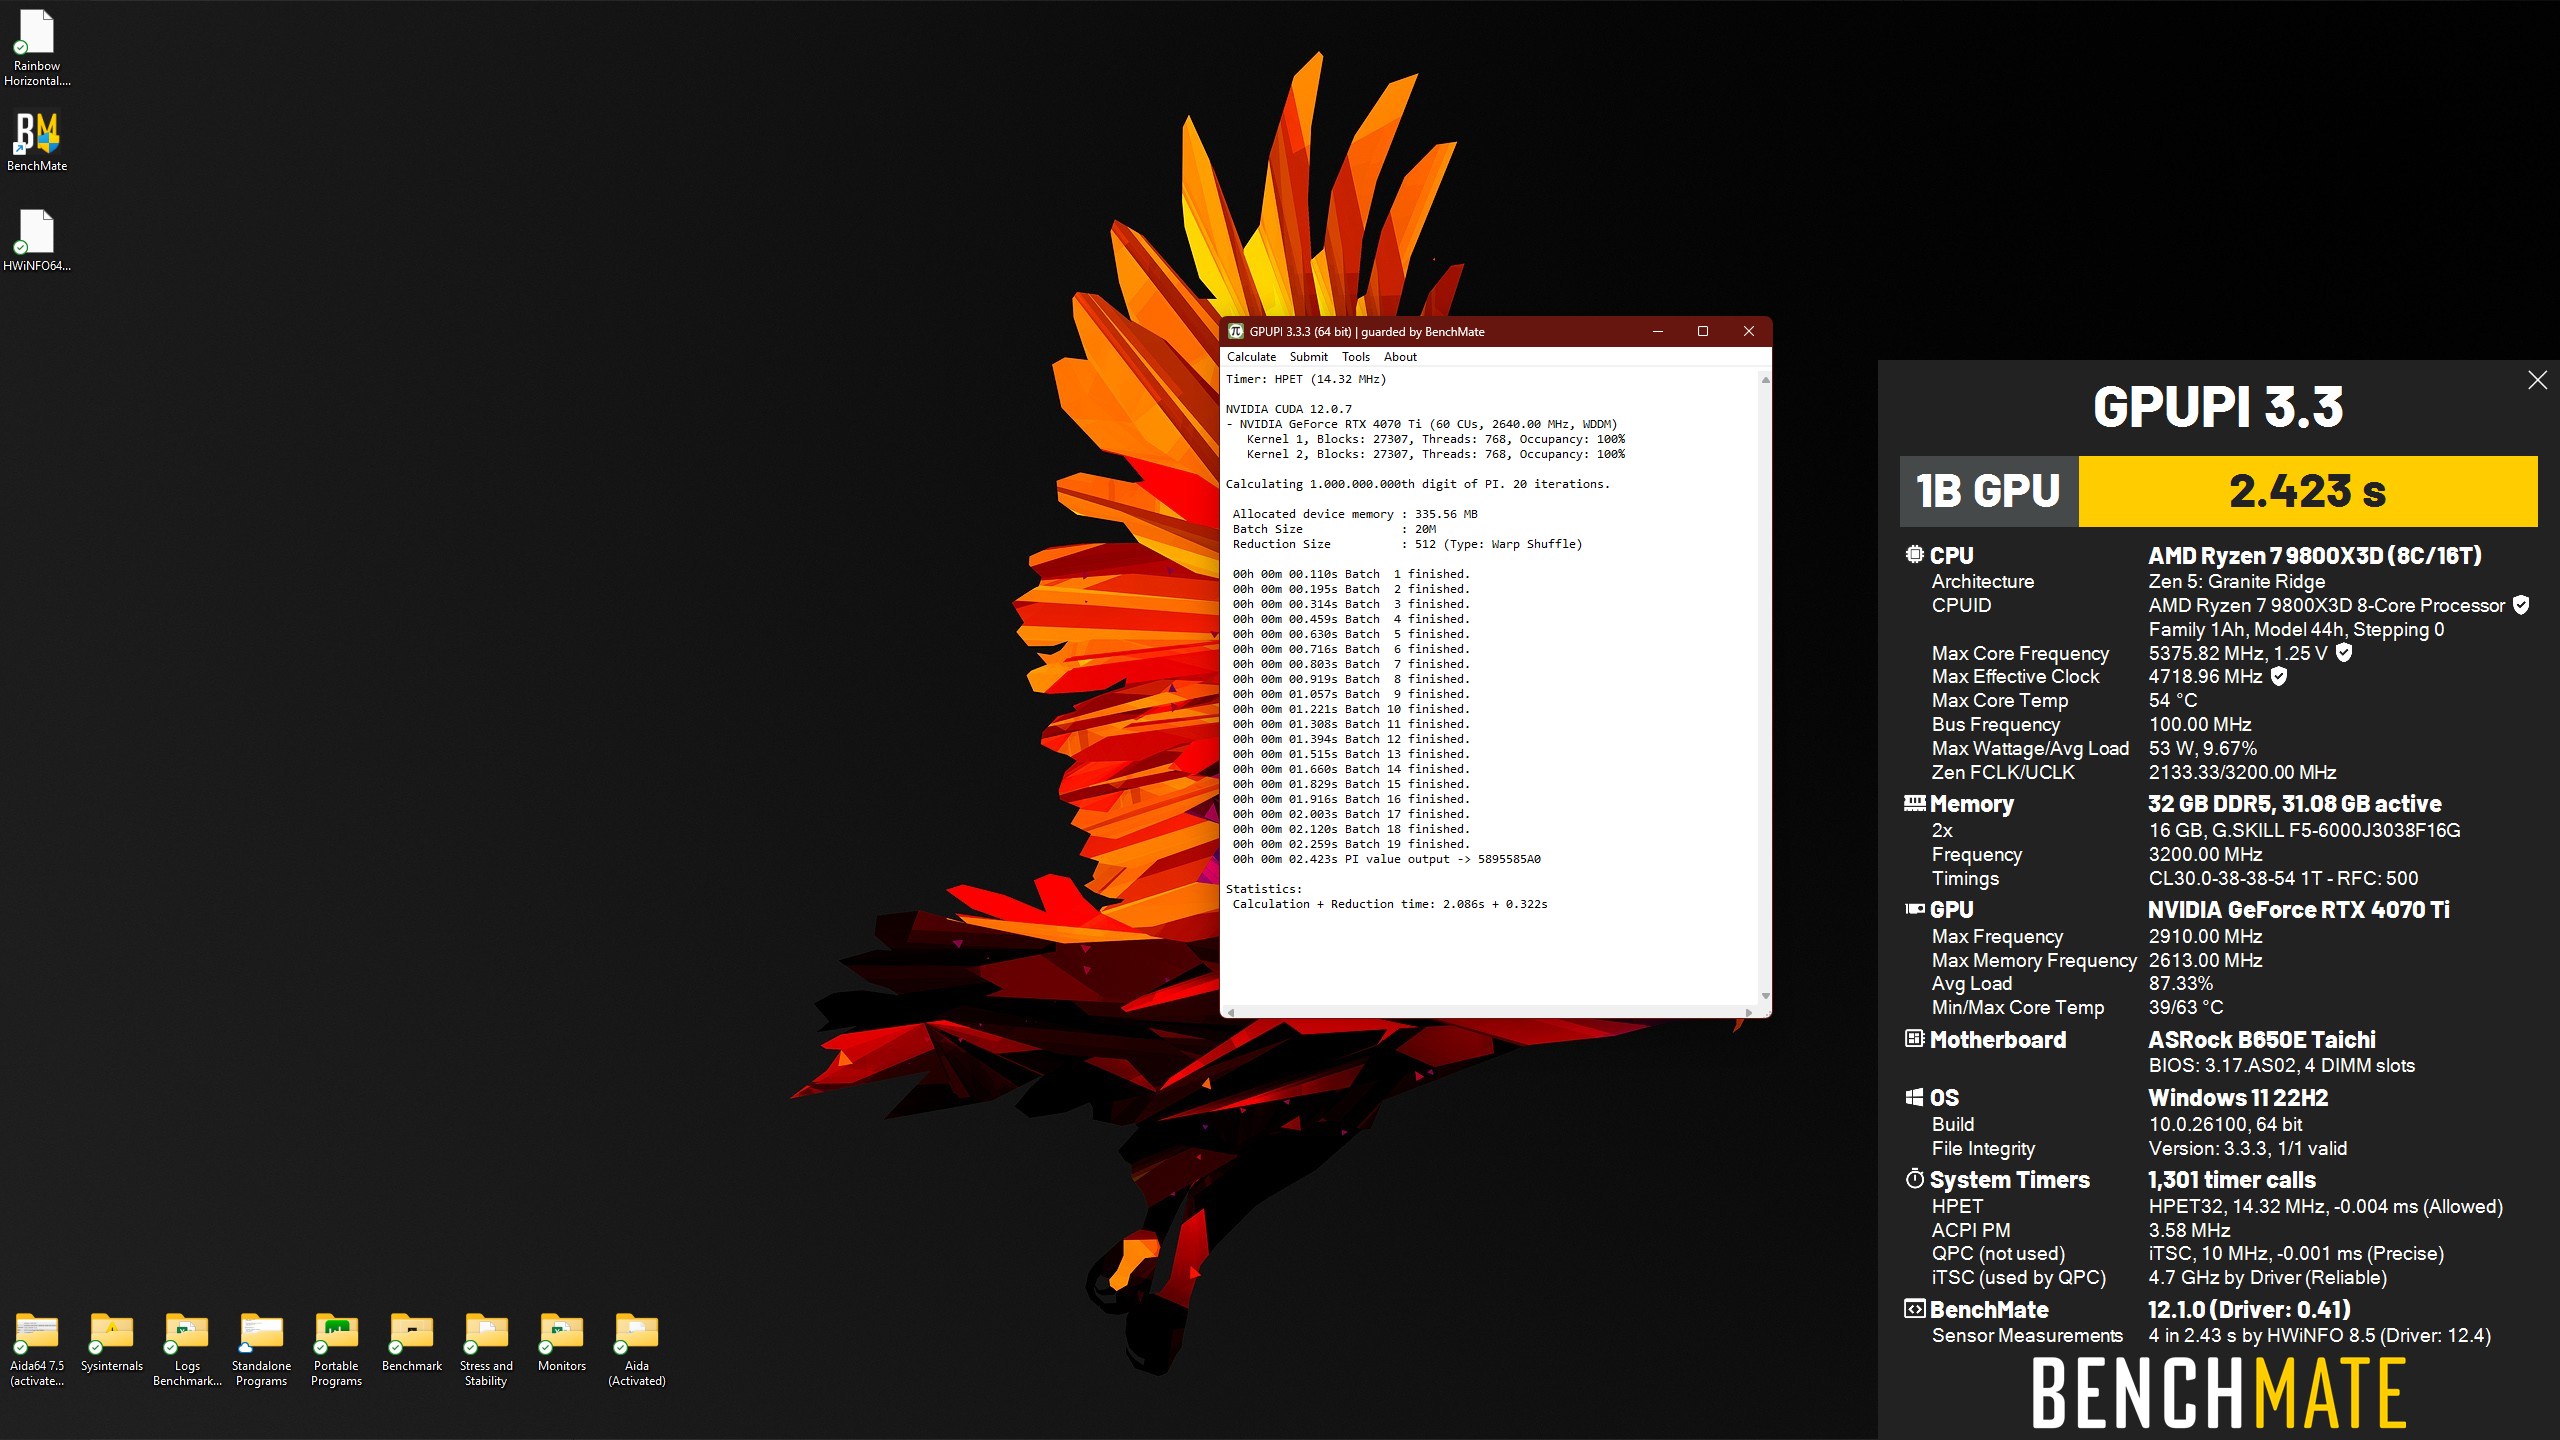Click the verified shield beside CPUID name
The image size is (2560, 1440).
pyautogui.click(x=2521, y=605)
